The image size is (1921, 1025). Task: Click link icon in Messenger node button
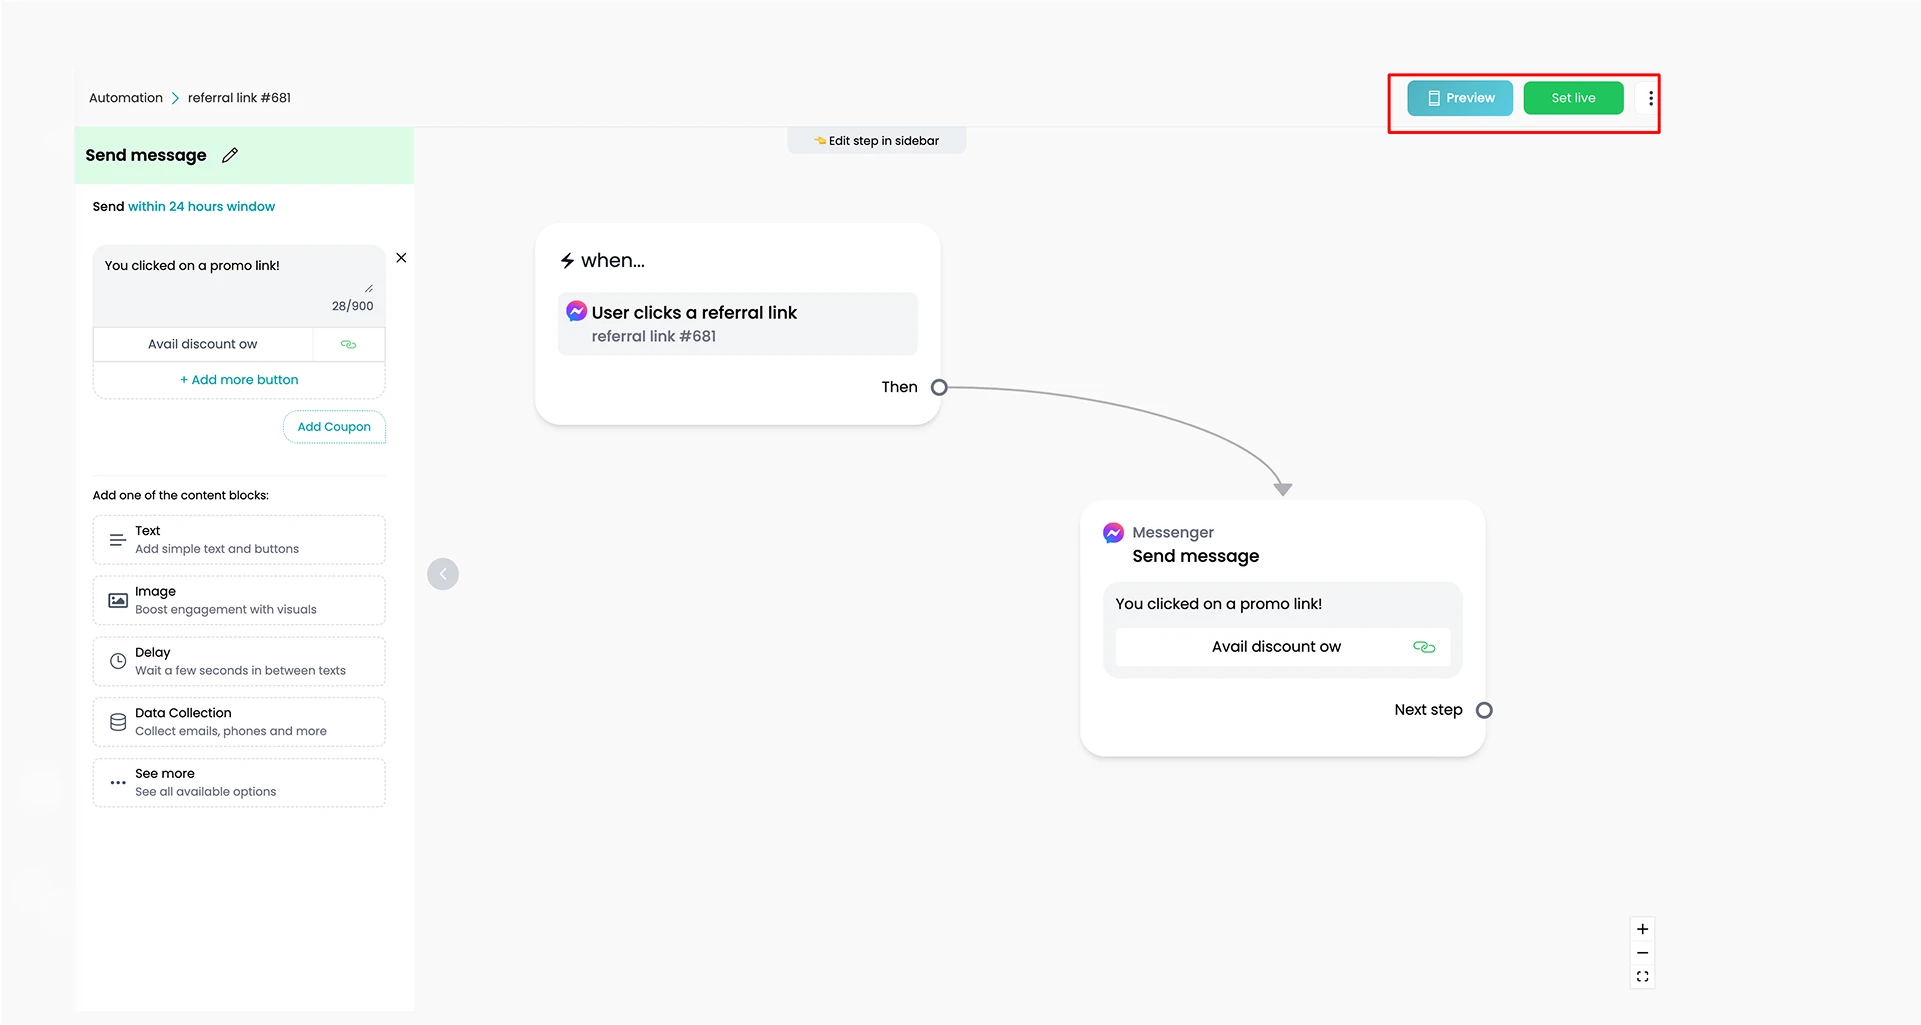[x=1424, y=647]
